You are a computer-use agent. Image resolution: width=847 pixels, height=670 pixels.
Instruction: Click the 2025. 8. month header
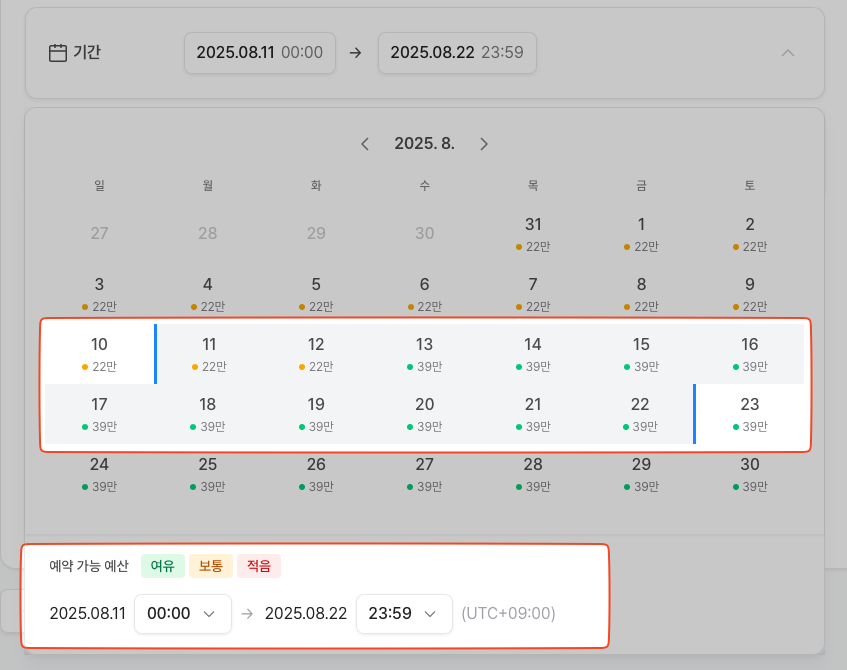[x=424, y=144]
